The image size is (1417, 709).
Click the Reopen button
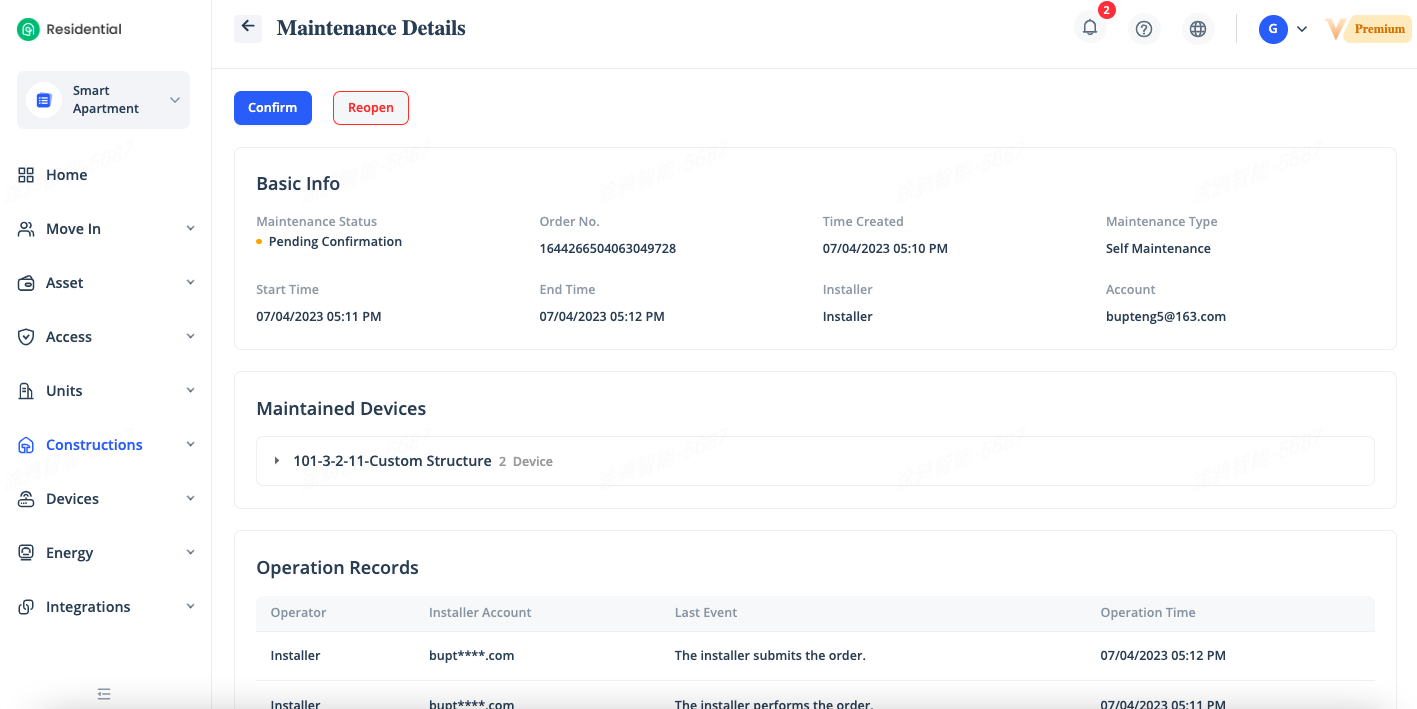pos(370,108)
